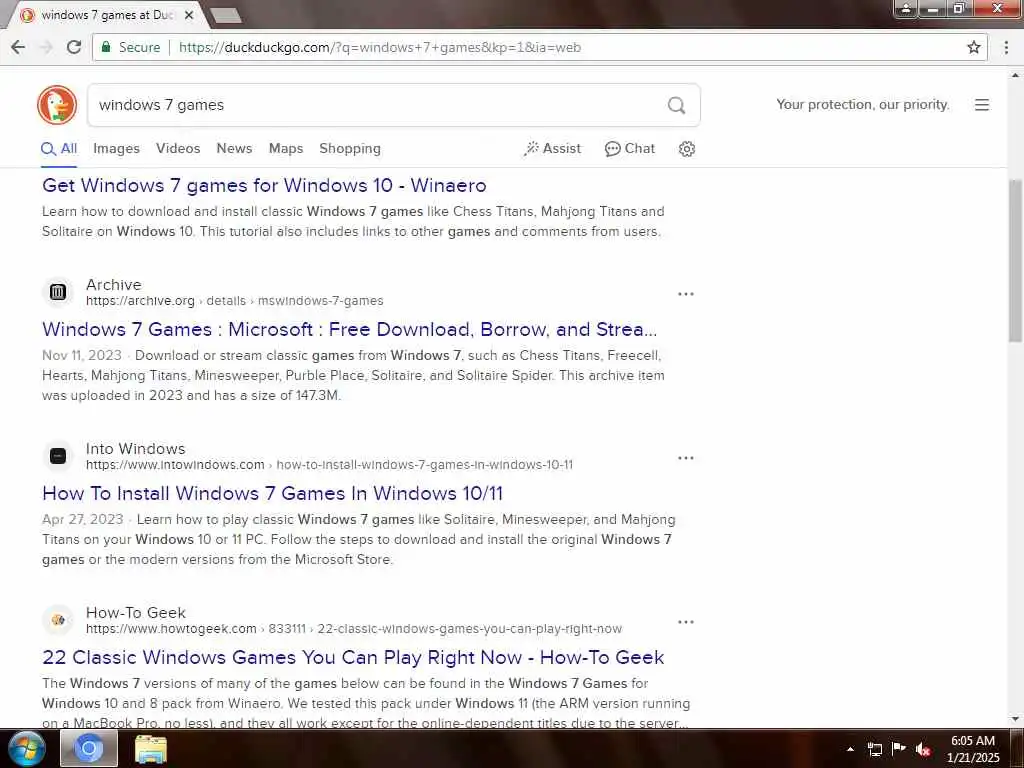The image size is (1024, 768).
Task: Click the Secure padlock site info
Action: [130, 47]
